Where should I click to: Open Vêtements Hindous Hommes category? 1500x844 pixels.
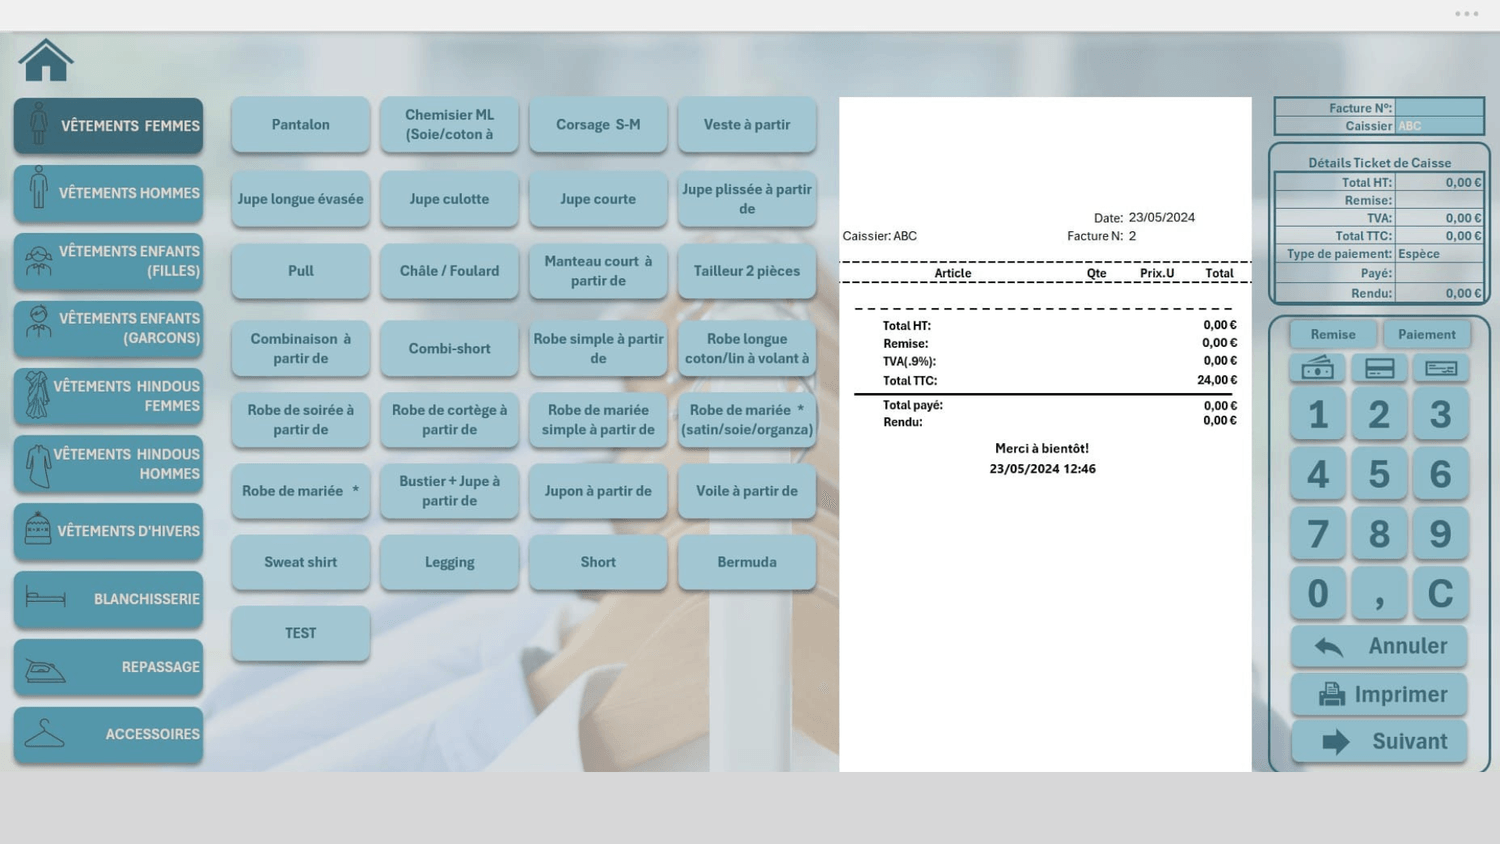pyautogui.click(x=108, y=464)
